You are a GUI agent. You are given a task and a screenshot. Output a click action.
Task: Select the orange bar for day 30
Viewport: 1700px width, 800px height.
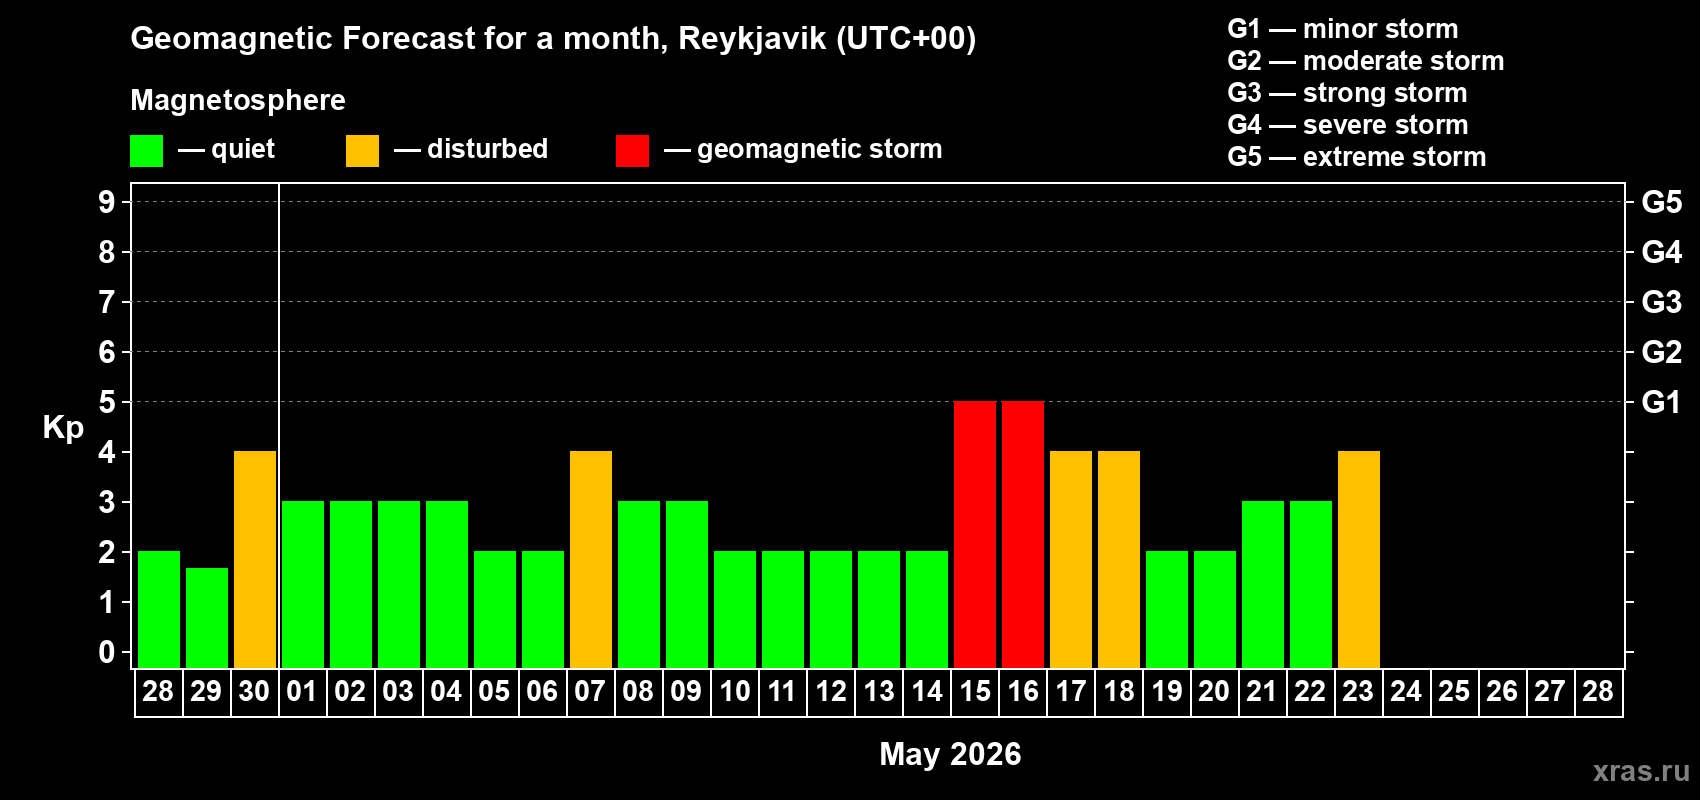click(x=255, y=559)
